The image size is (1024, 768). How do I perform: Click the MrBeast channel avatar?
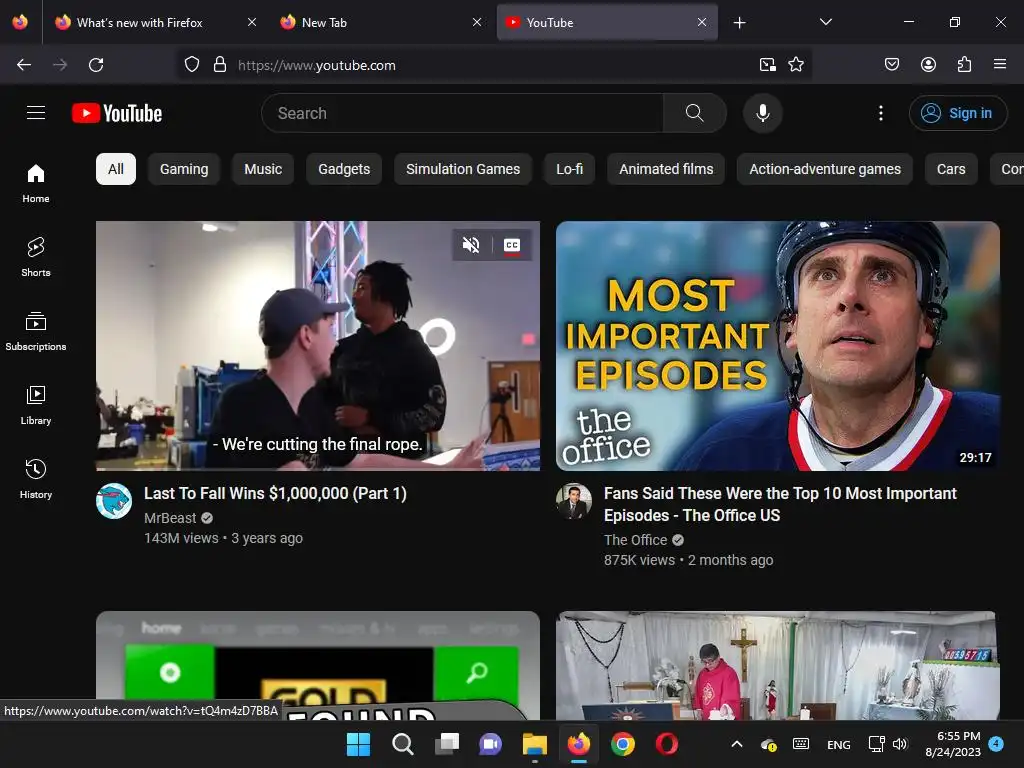click(114, 501)
